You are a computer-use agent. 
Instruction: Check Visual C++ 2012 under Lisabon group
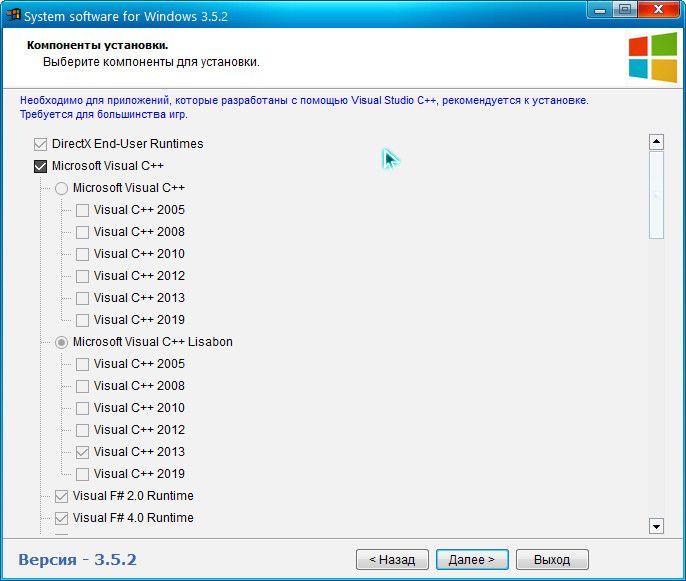(x=82, y=430)
